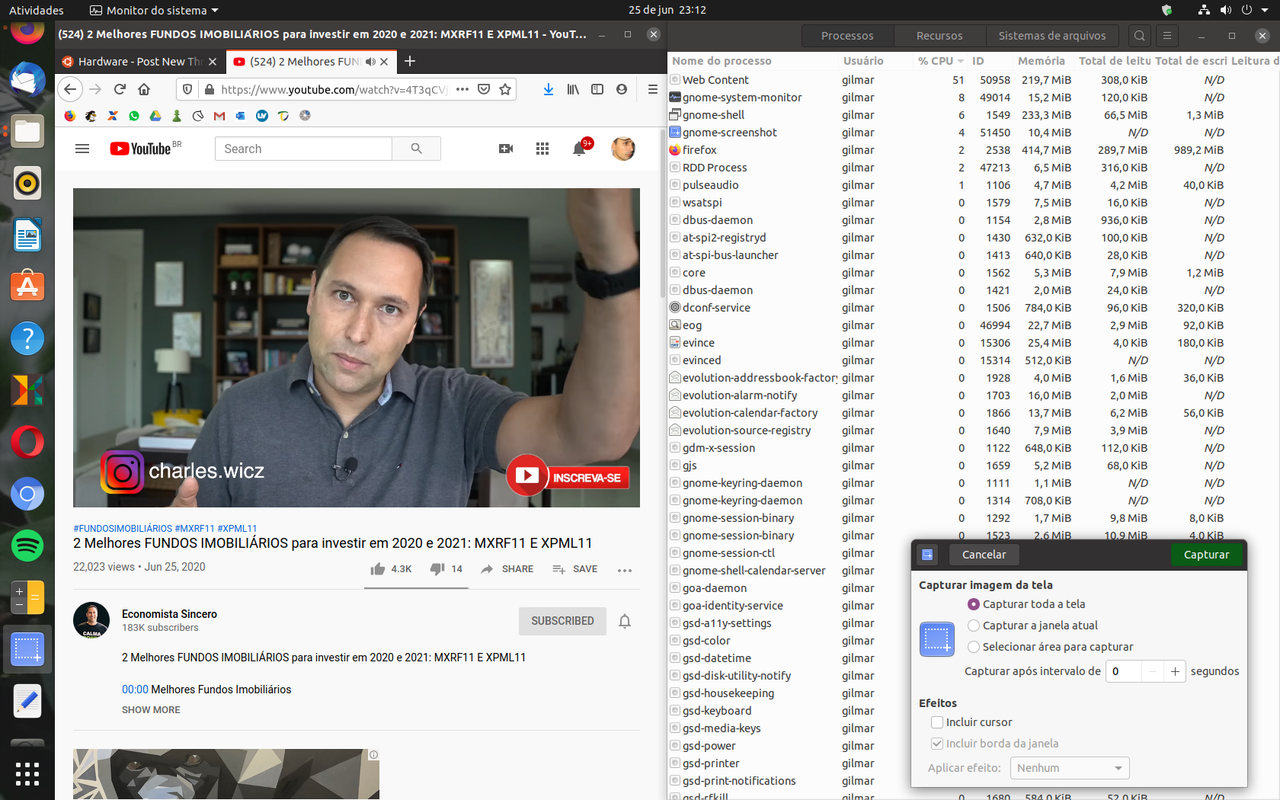The height and width of the screenshot is (800, 1280).
Task: Increase capture delay with plus button
Action: pos(1175,671)
